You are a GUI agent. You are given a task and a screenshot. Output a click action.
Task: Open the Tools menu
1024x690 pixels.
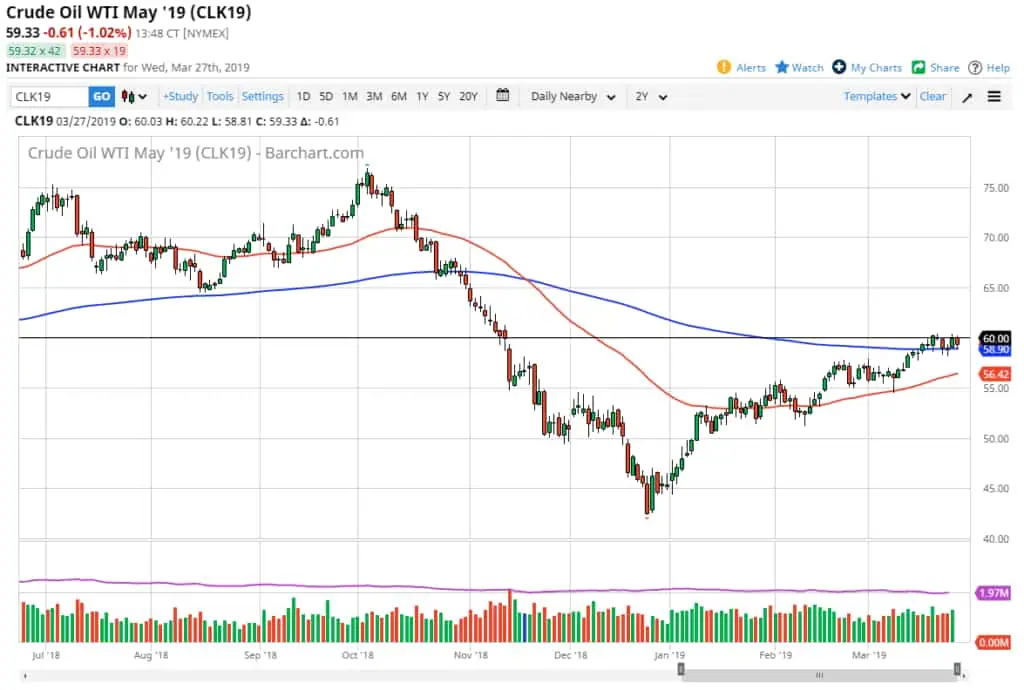pyautogui.click(x=220, y=97)
